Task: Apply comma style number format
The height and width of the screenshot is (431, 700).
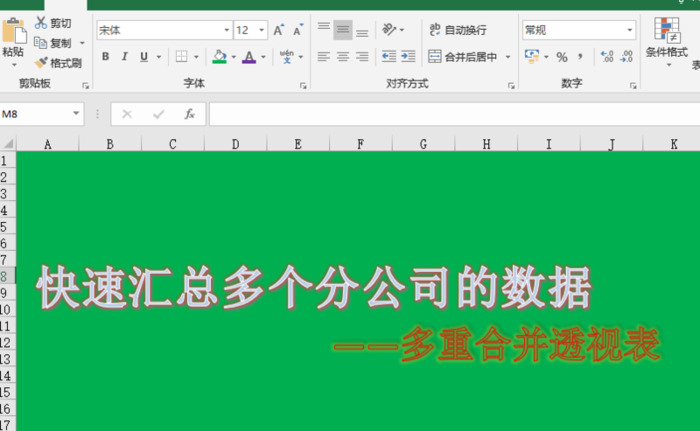Action: [x=580, y=57]
